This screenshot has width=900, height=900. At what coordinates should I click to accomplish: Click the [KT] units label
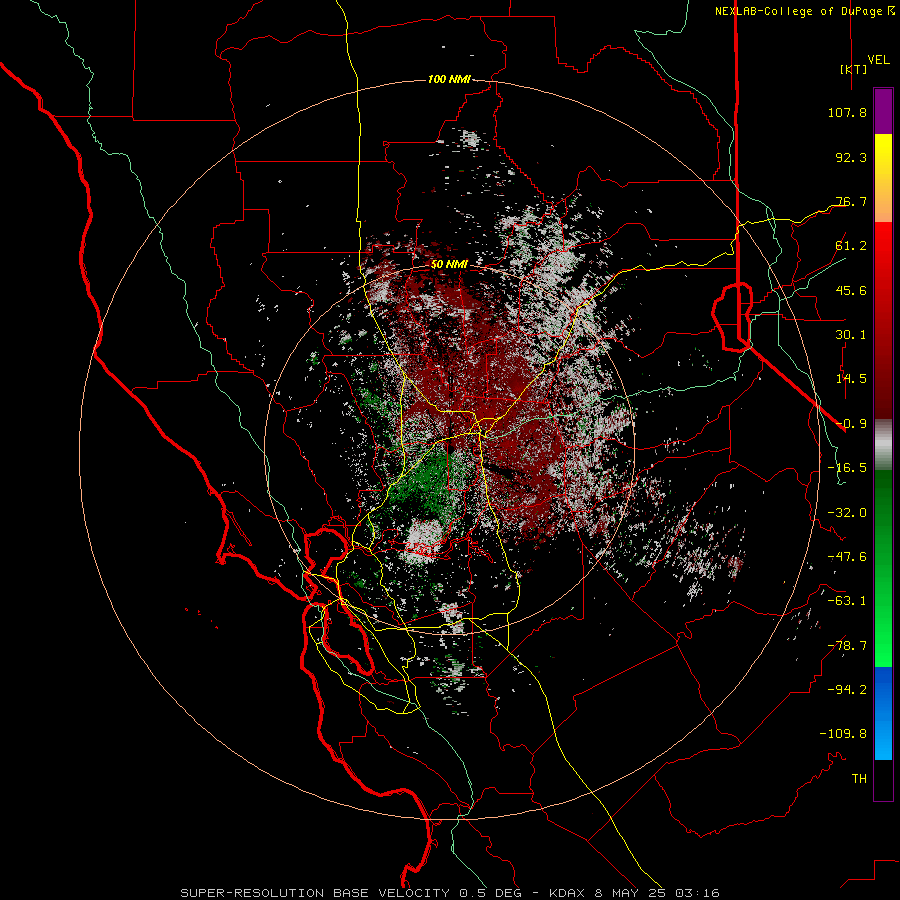(x=854, y=69)
